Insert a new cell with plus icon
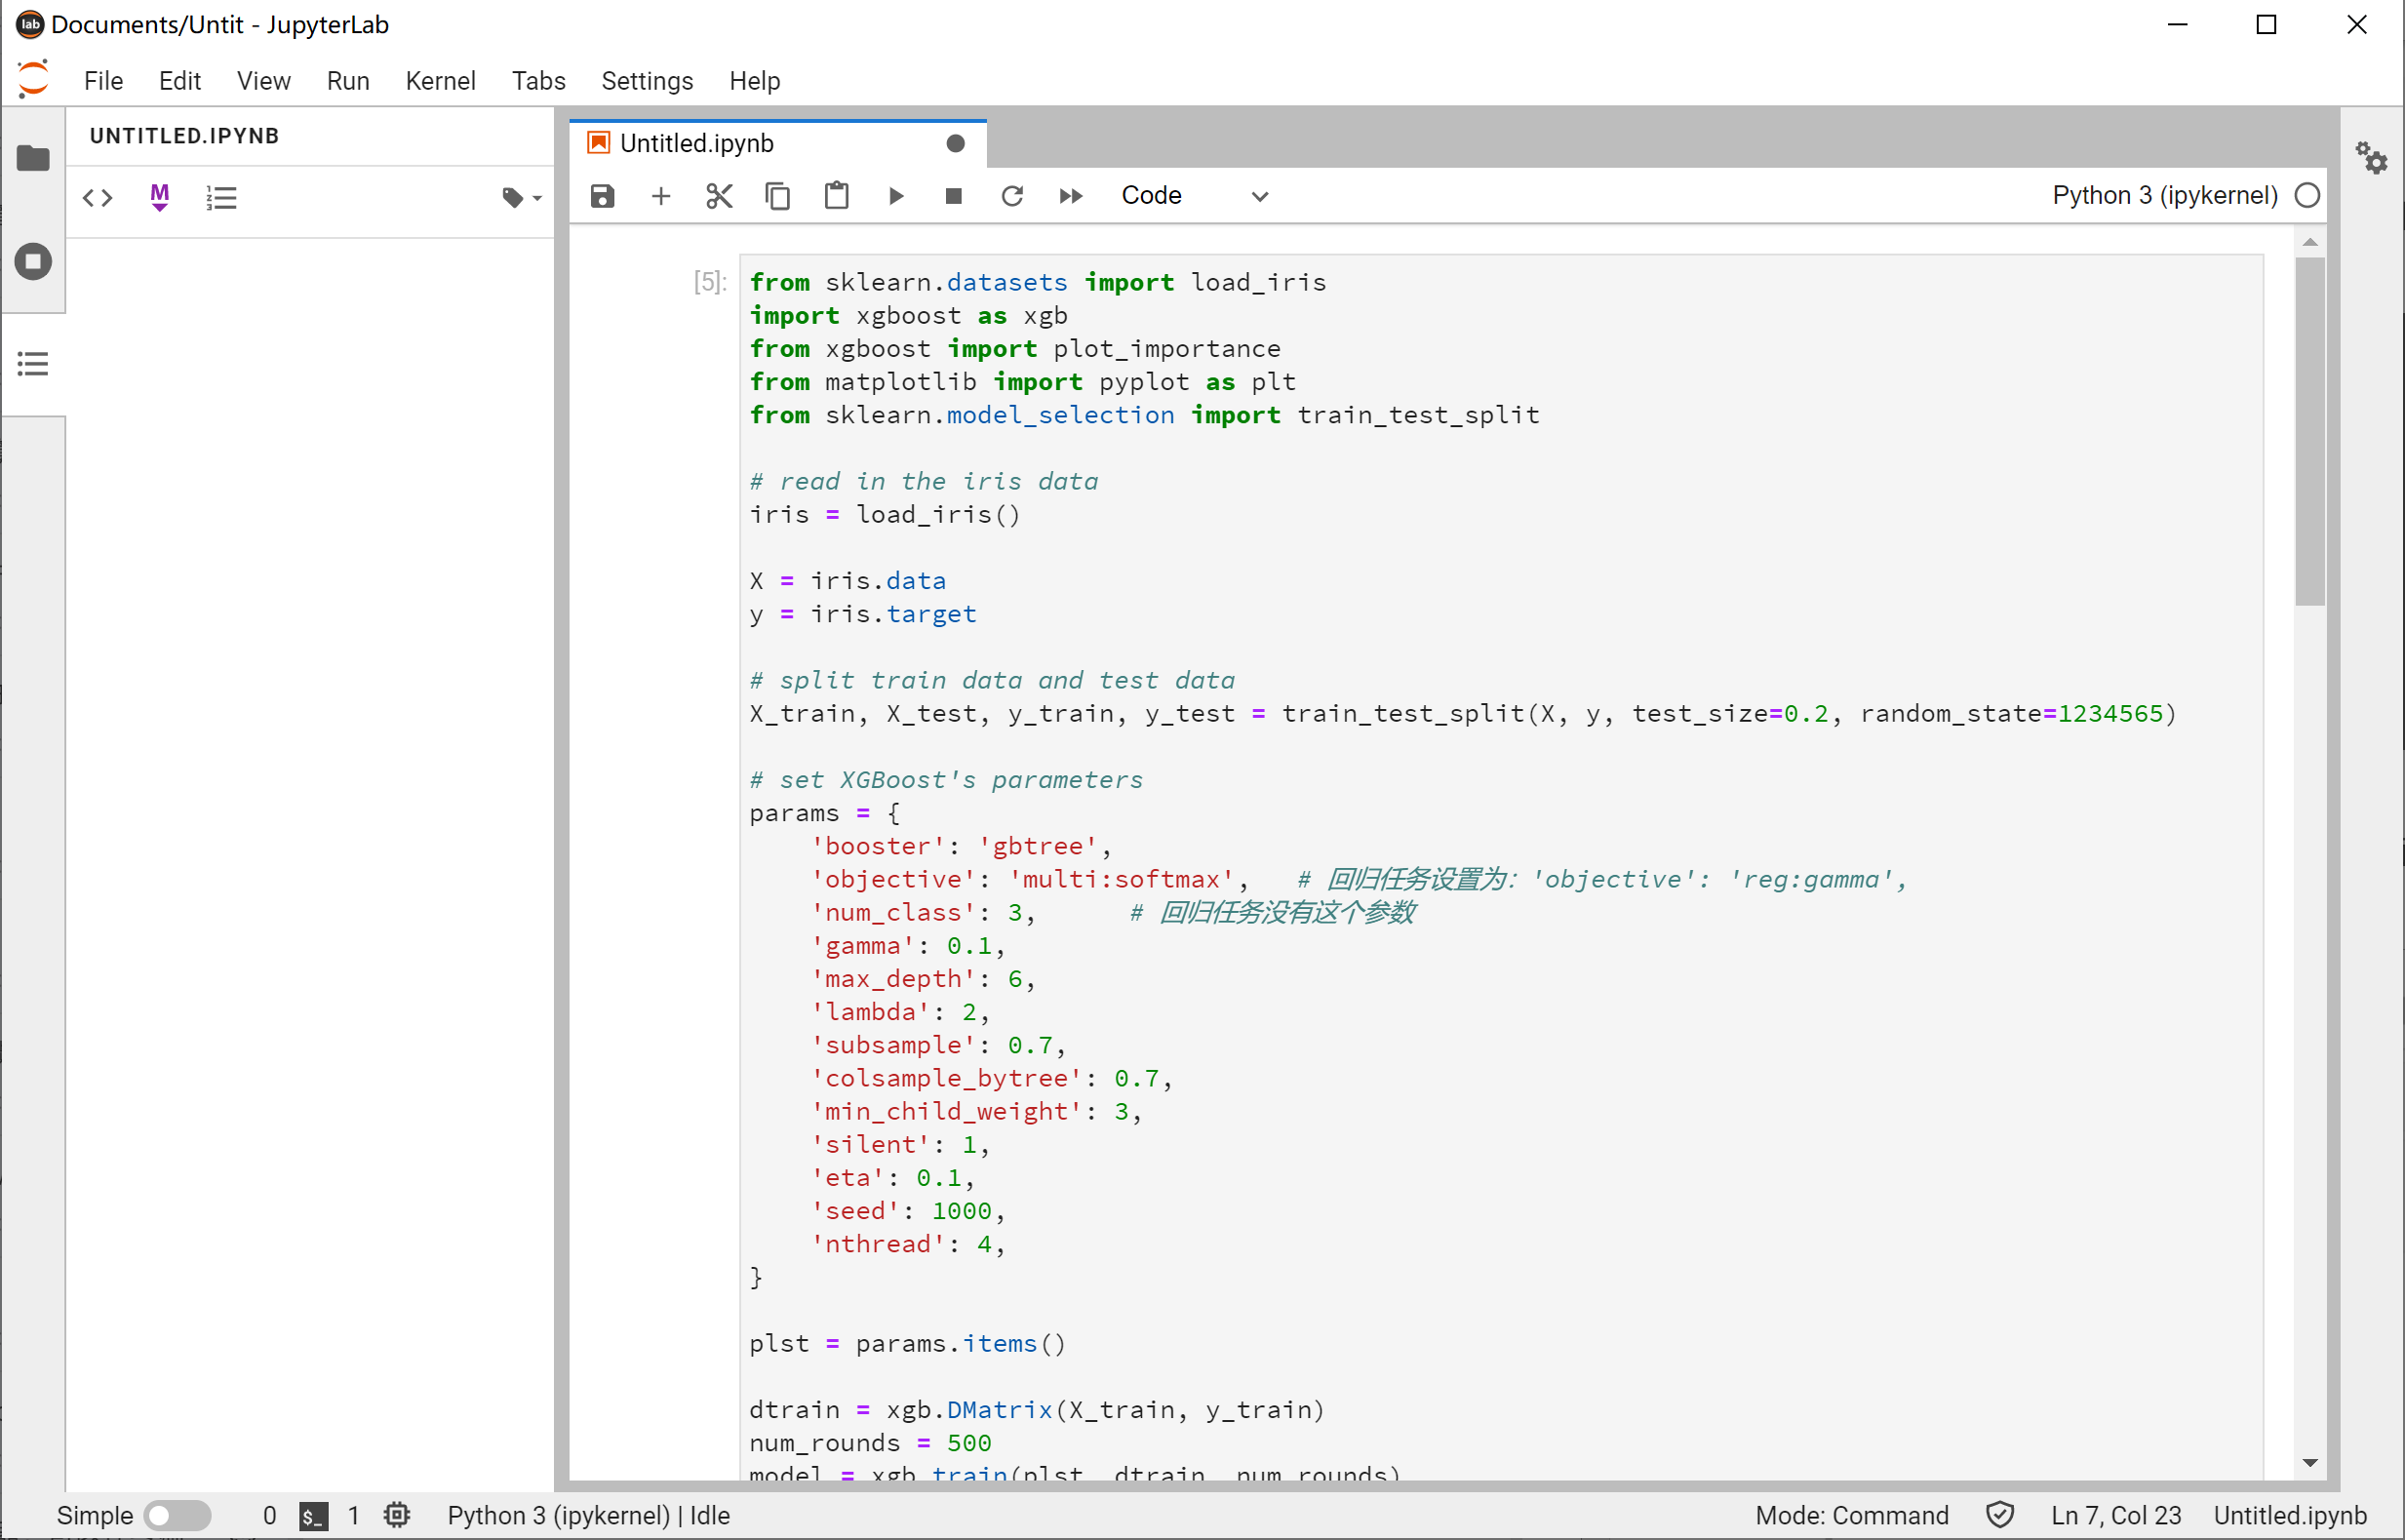Image resolution: width=2405 pixels, height=1540 pixels. tap(661, 196)
